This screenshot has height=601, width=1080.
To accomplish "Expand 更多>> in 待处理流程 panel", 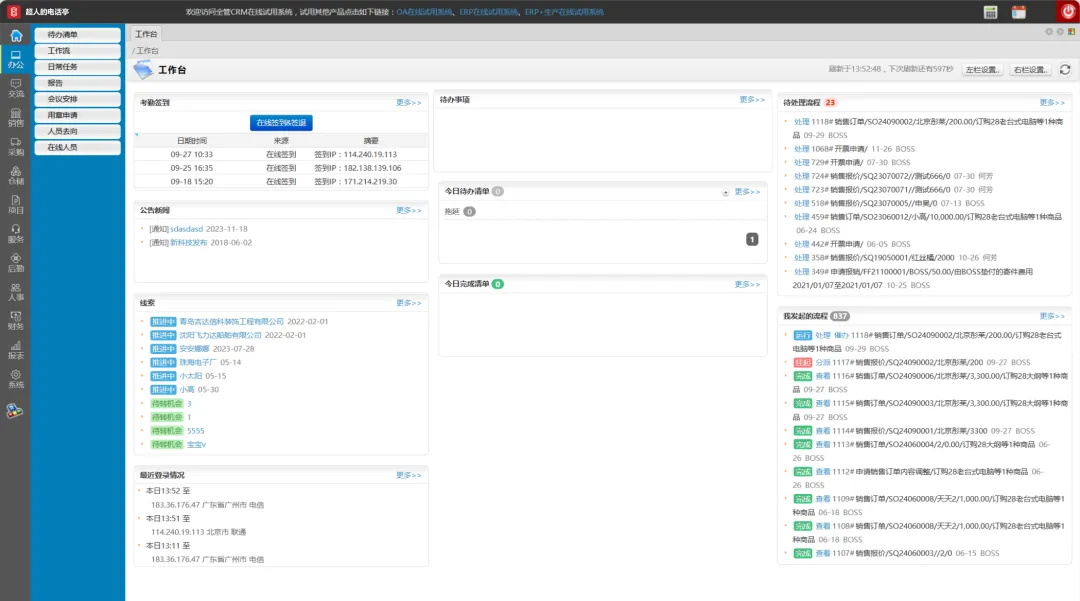I will click(1052, 103).
